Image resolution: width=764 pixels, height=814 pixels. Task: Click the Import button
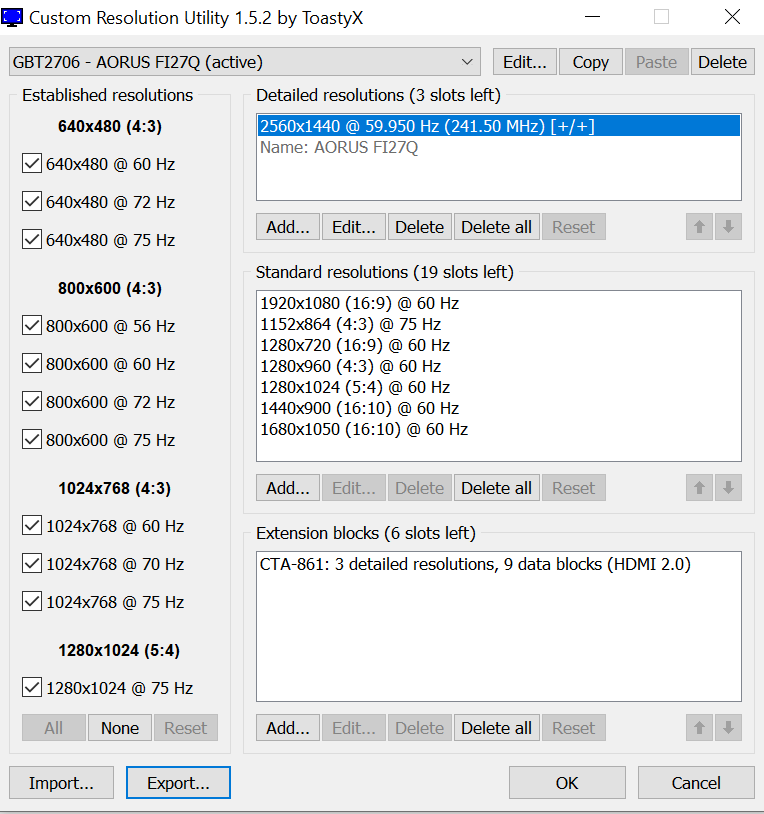(61, 783)
